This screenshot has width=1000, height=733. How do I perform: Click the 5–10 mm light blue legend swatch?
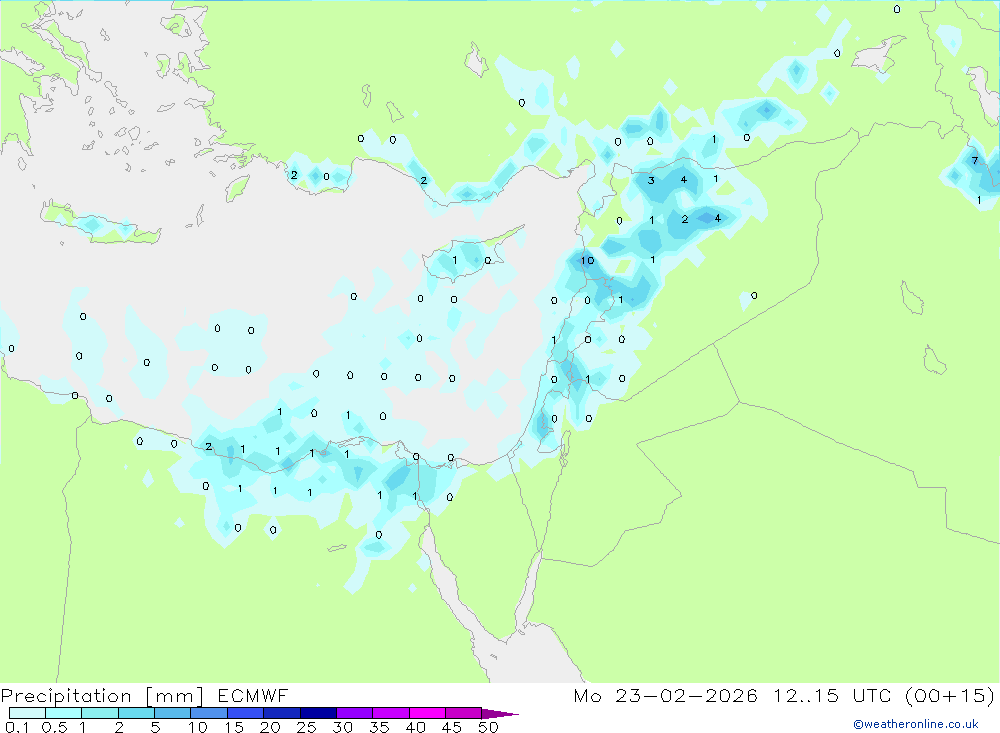(x=172, y=713)
